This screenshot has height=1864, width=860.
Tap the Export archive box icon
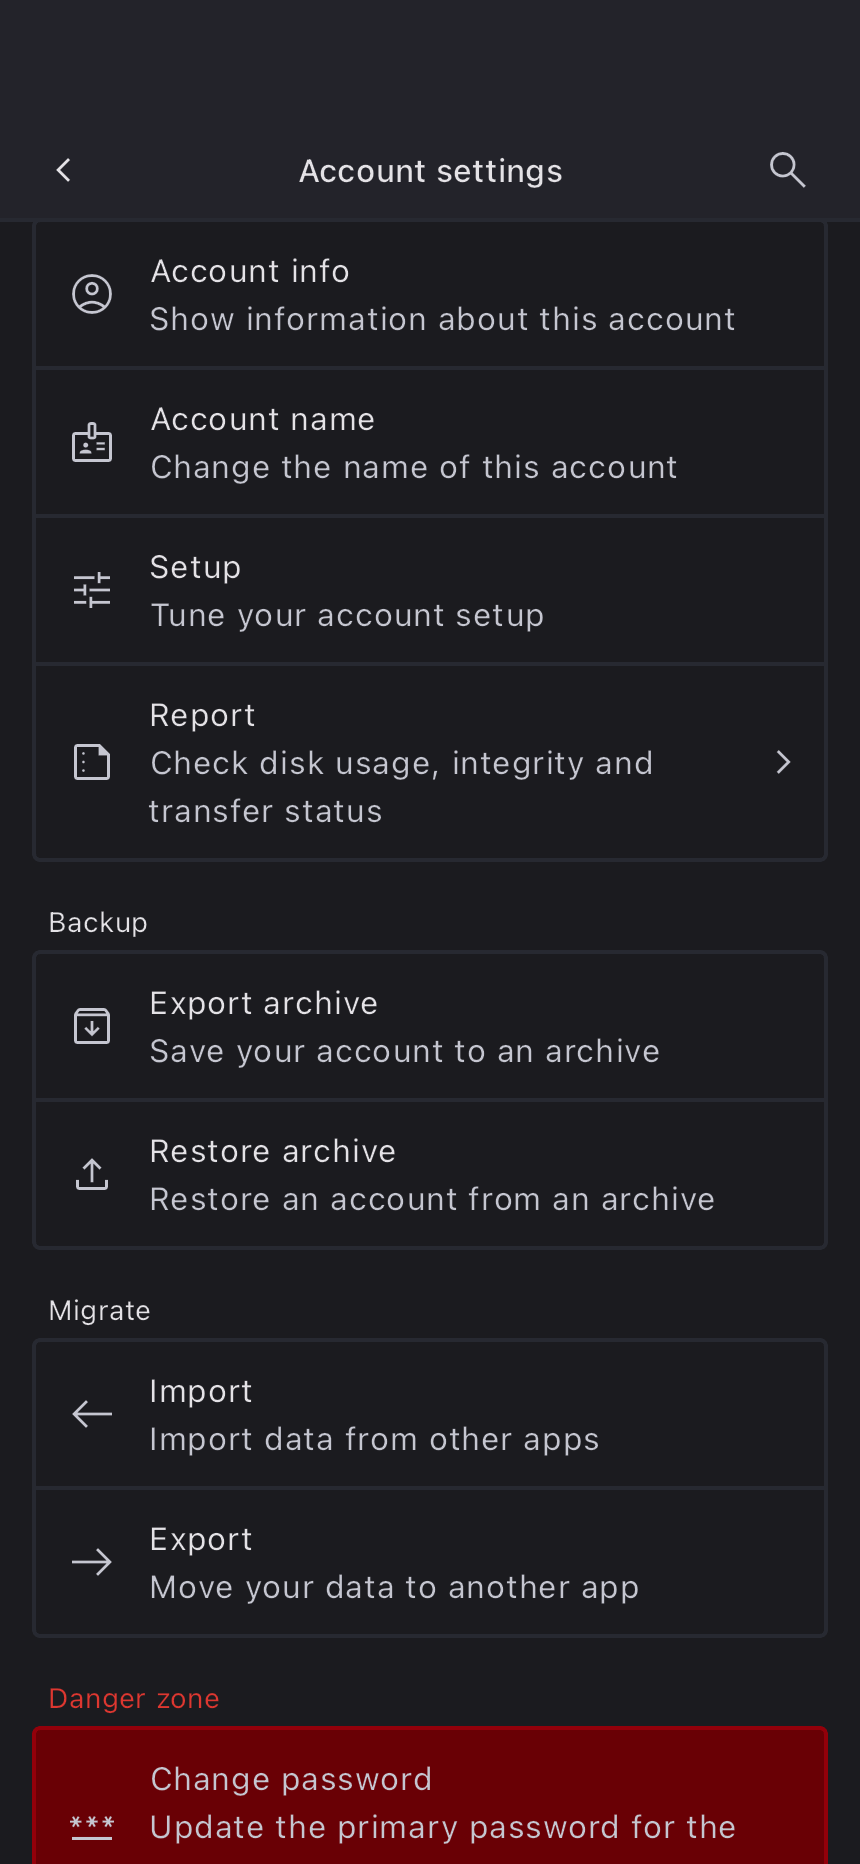pos(92,1026)
